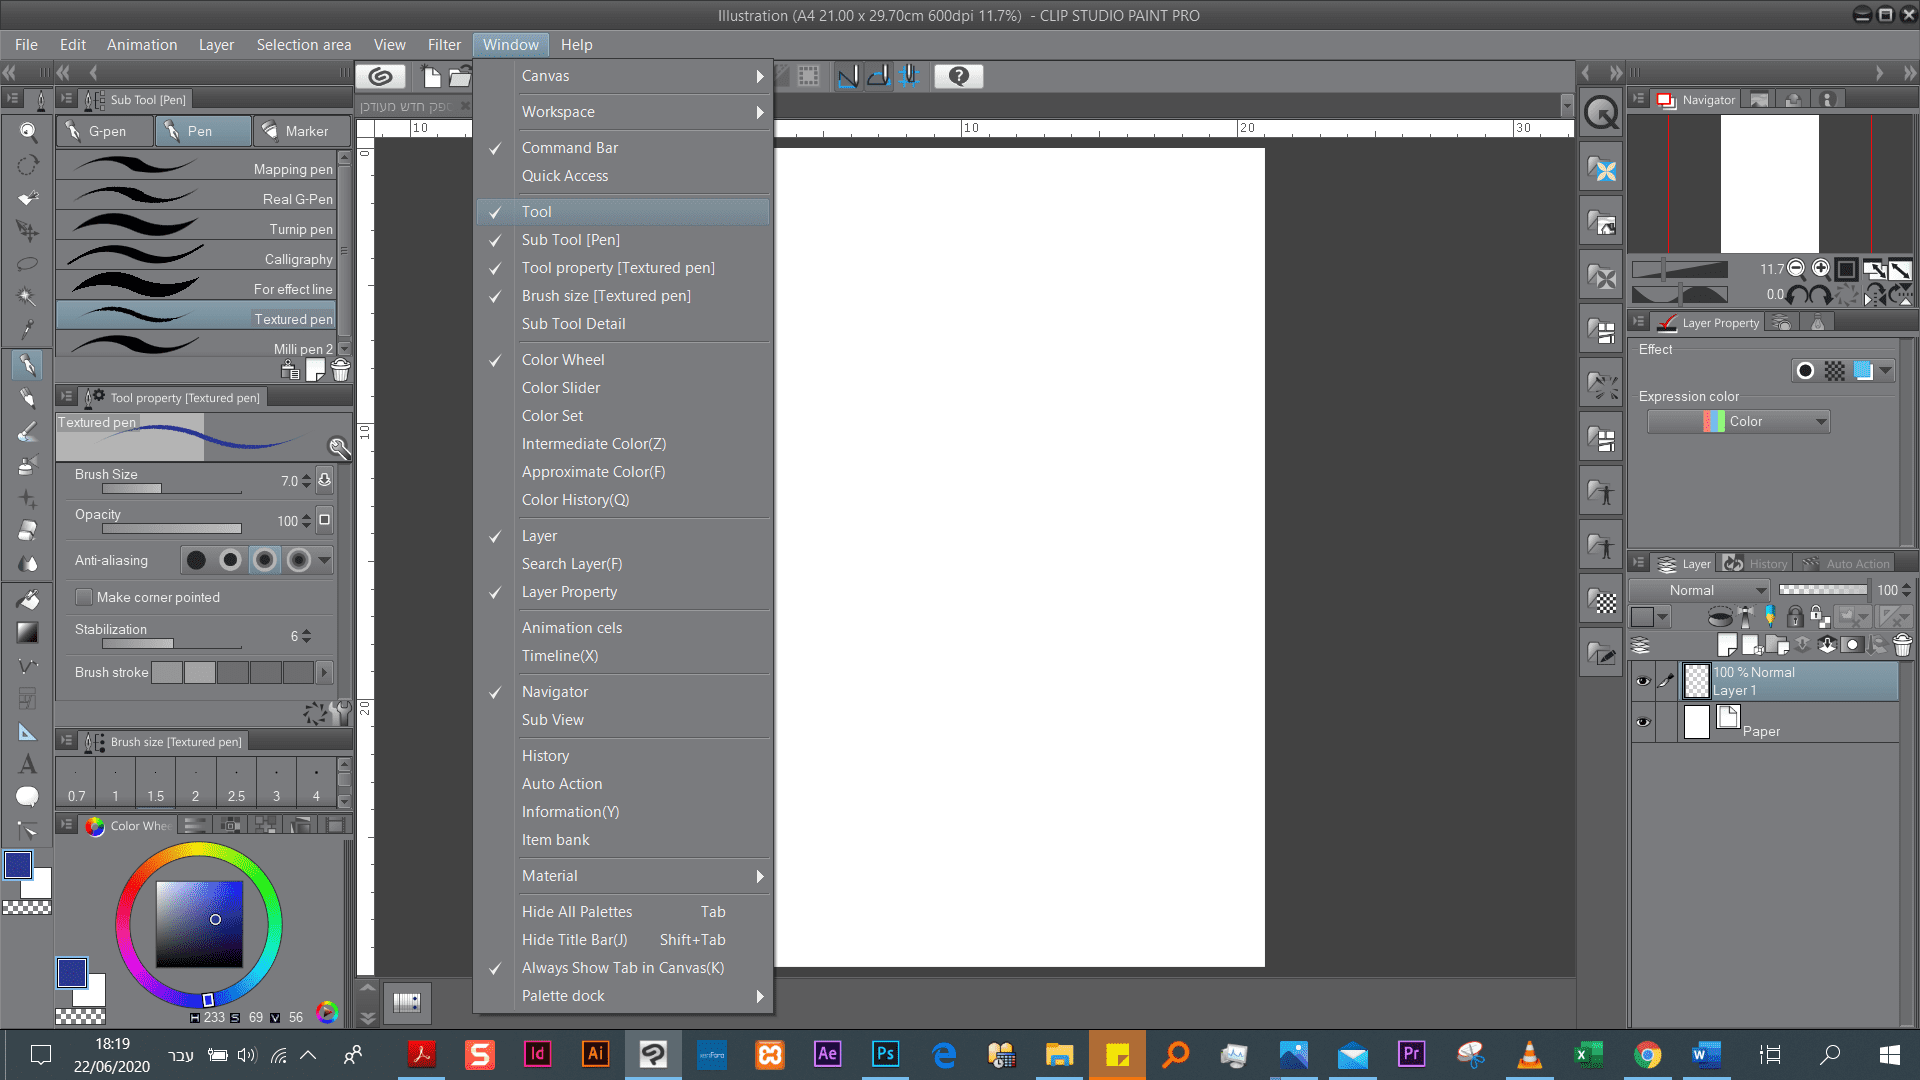Delete sub tool with trash icon

(x=341, y=371)
